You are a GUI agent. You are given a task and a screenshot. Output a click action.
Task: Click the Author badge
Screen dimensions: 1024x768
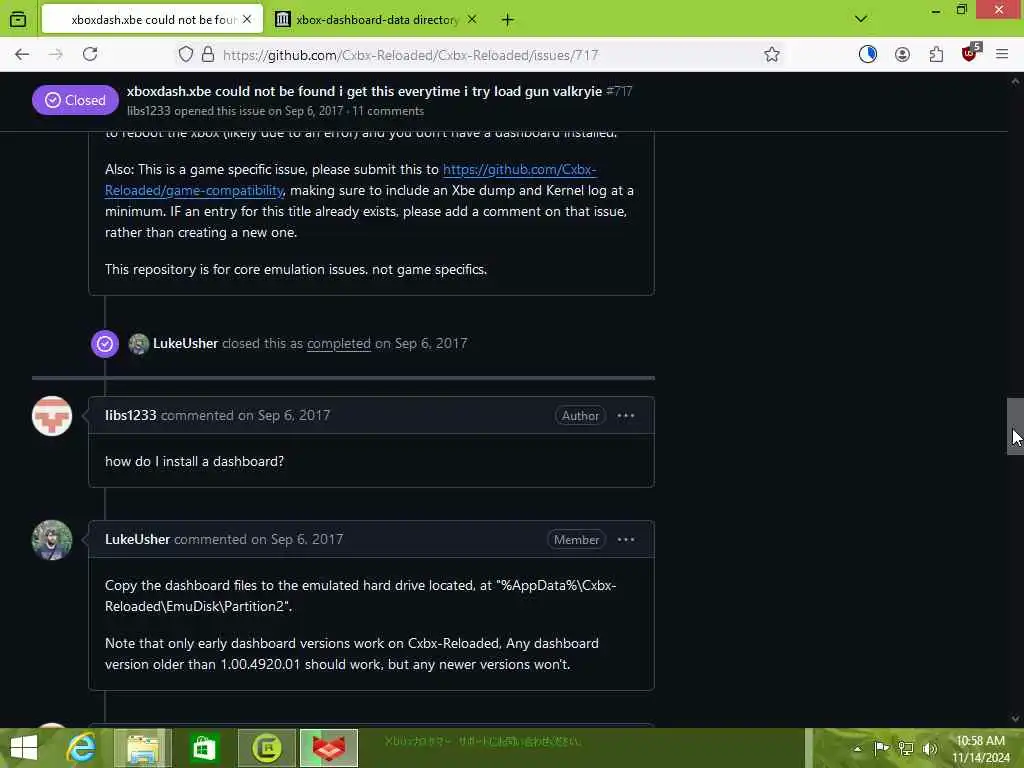tap(580, 415)
